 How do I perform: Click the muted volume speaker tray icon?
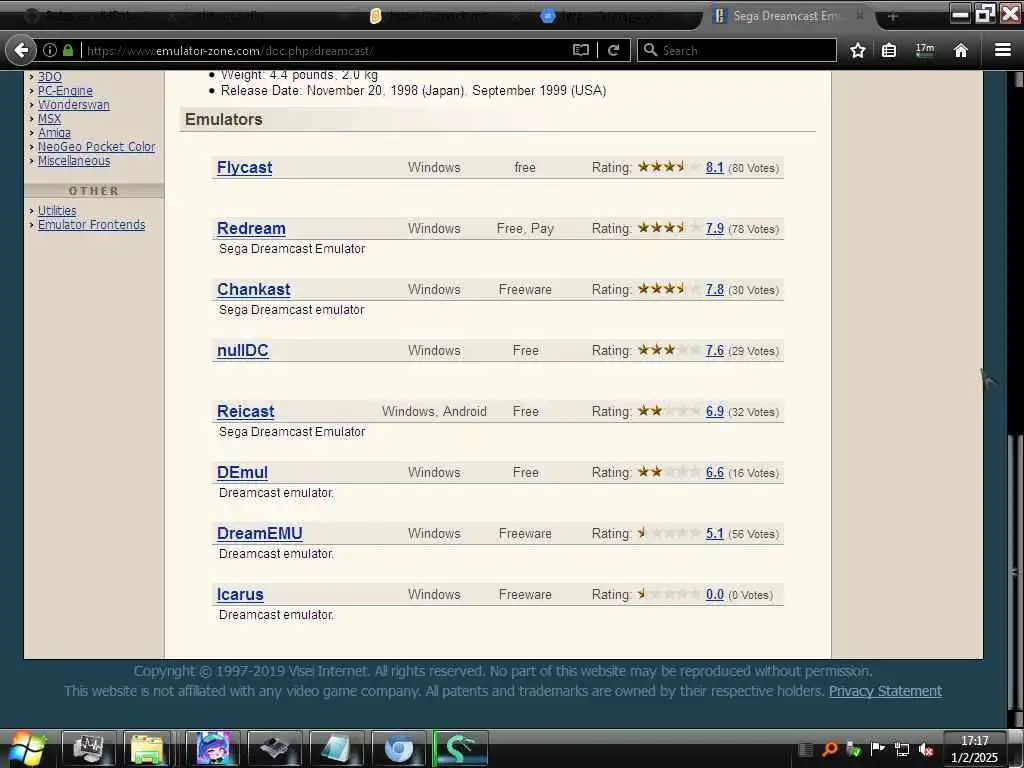coord(925,749)
